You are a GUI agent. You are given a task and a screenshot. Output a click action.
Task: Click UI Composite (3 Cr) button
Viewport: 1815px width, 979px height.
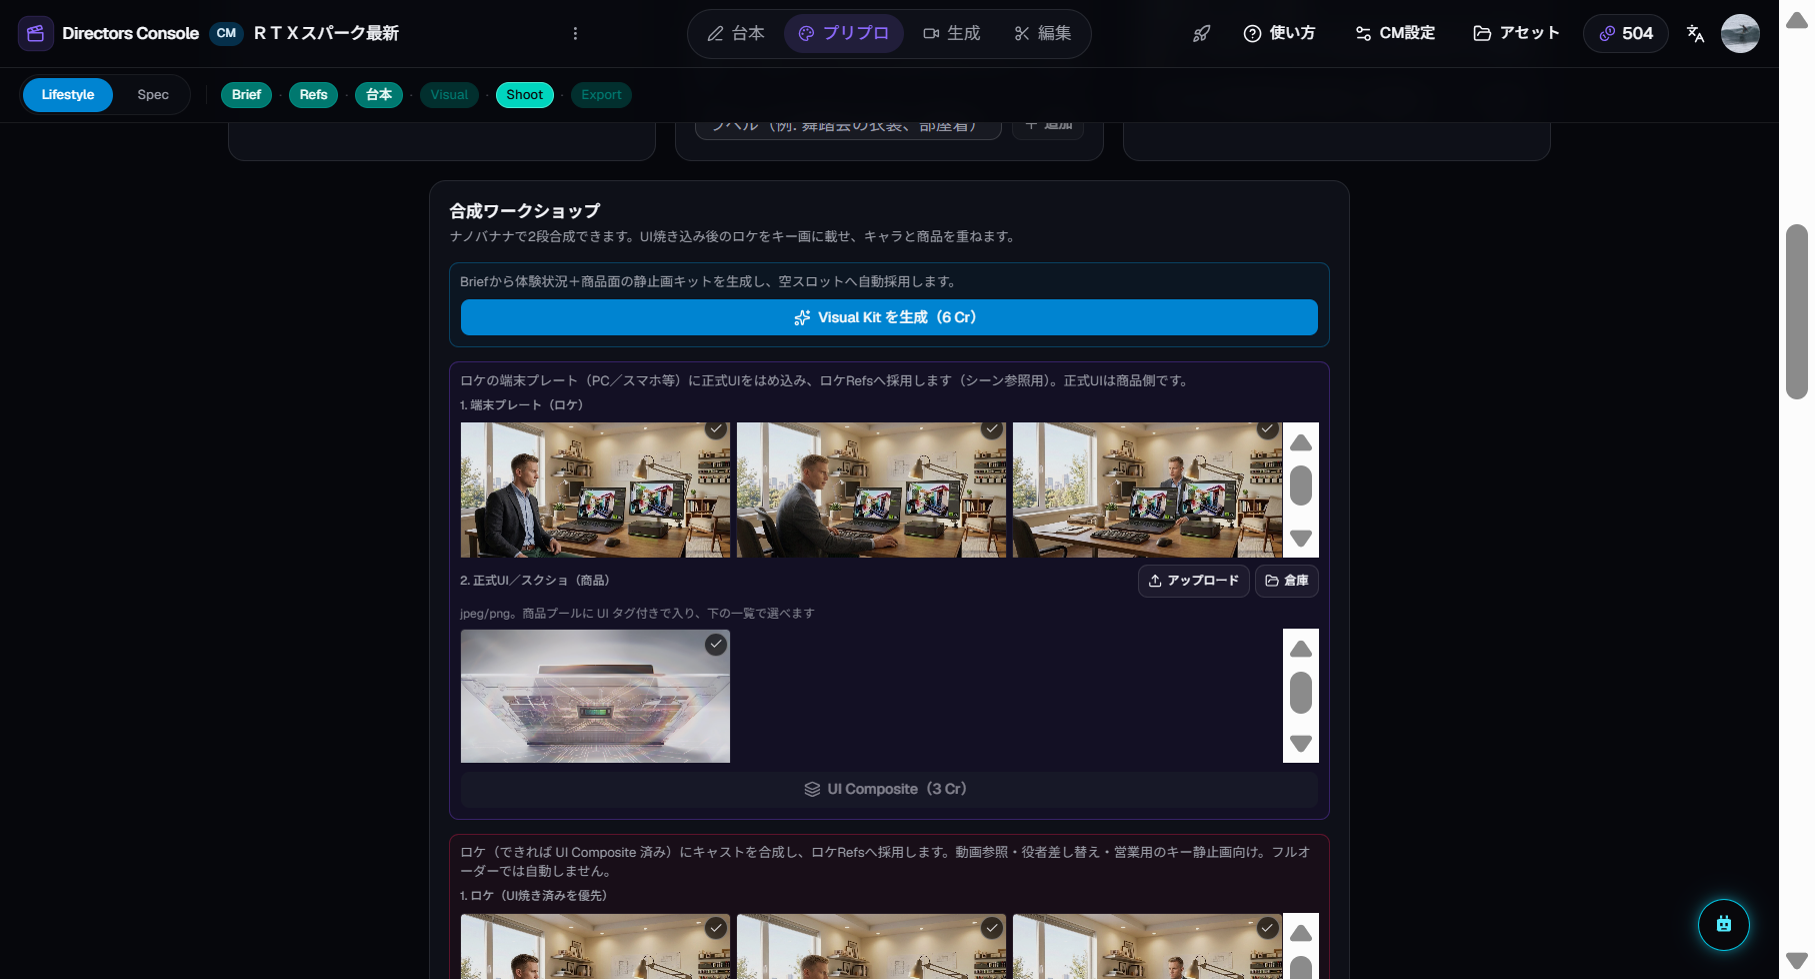[x=889, y=789]
